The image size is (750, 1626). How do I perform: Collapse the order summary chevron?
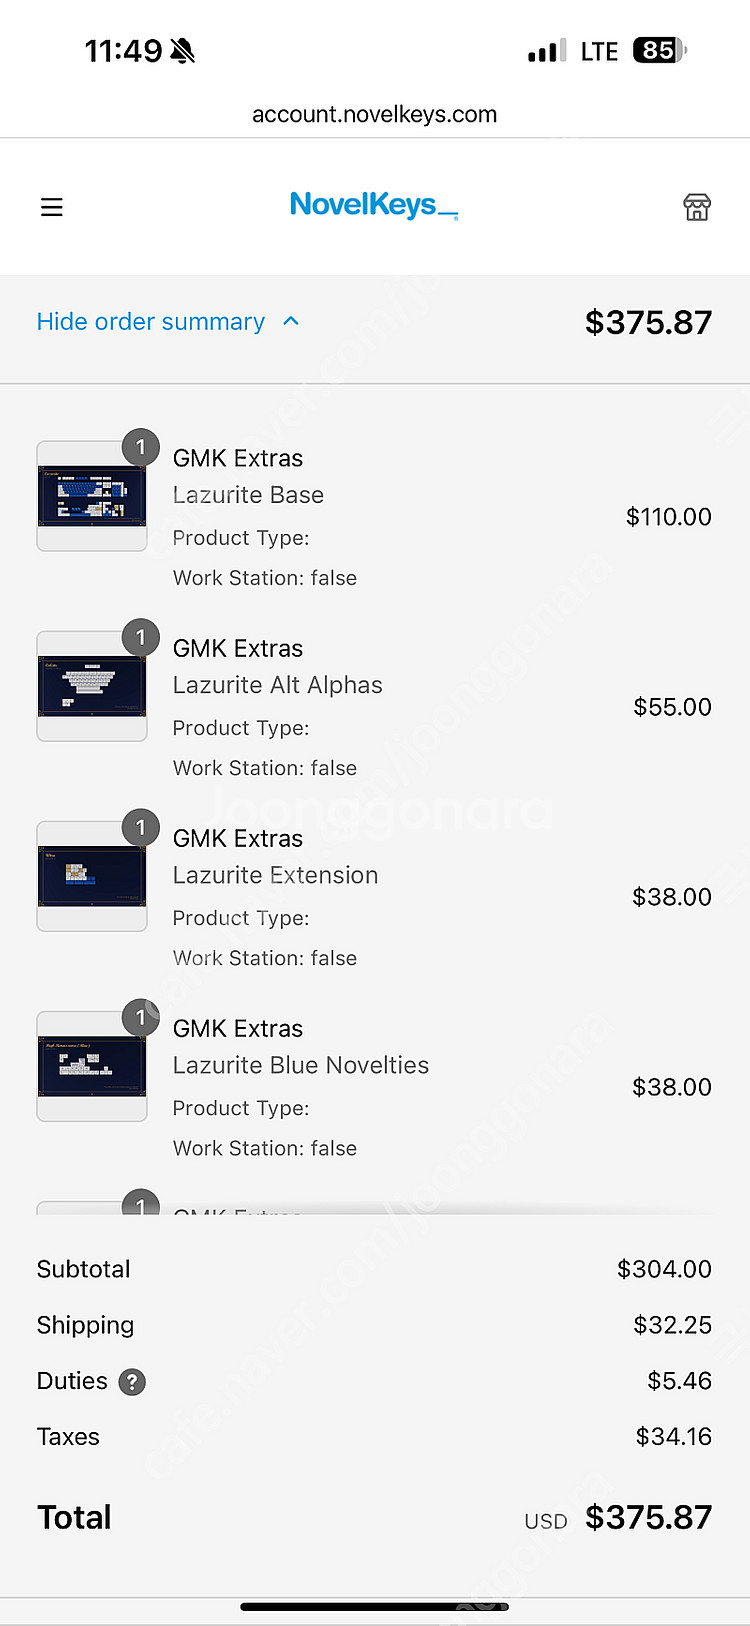(x=291, y=321)
